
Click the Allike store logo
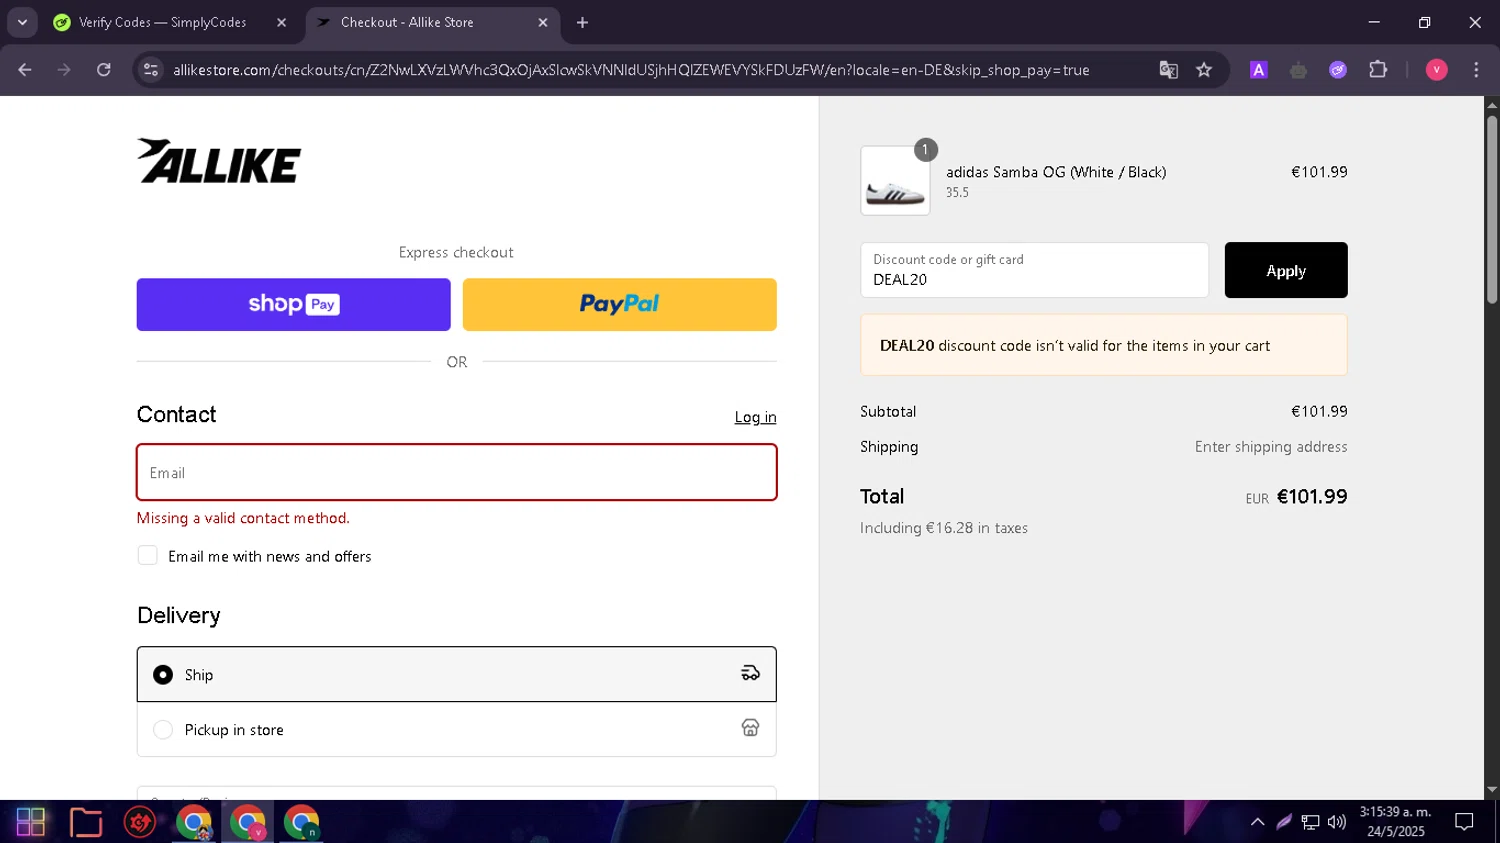pyautogui.click(x=219, y=161)
